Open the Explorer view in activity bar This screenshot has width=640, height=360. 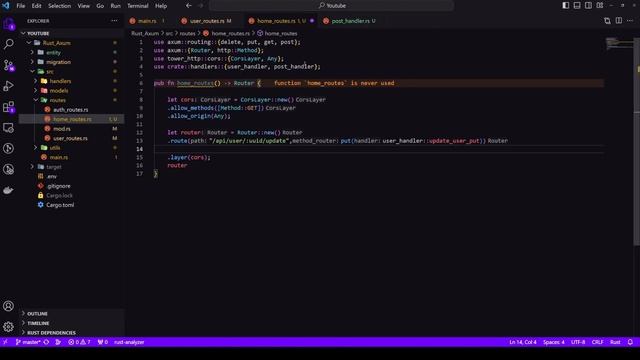tap(9, 24)
